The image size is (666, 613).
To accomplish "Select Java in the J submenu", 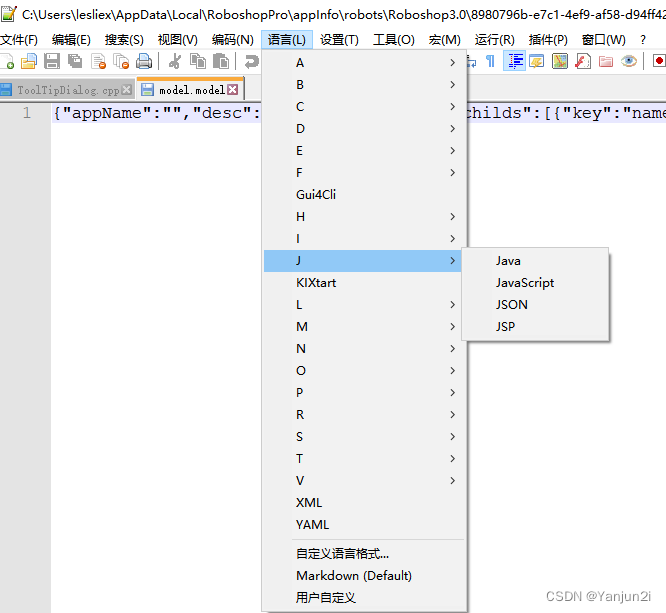I will 535,261.
